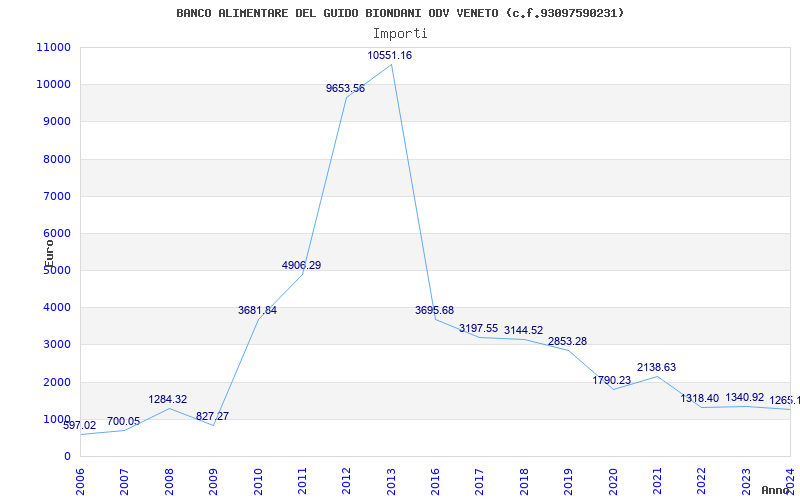The width and height of the screenshot is (800, 500).
Task: Click the 1340.92 data label
Action: pos(744,397)
